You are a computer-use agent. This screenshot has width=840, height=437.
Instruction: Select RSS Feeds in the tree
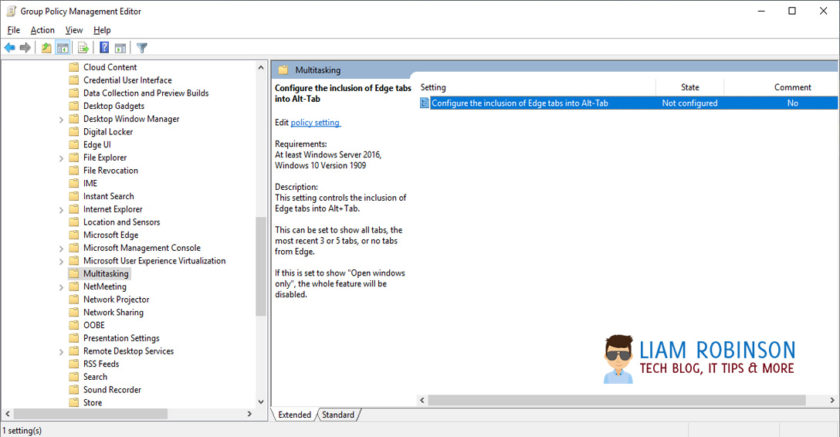click(101, 364)
